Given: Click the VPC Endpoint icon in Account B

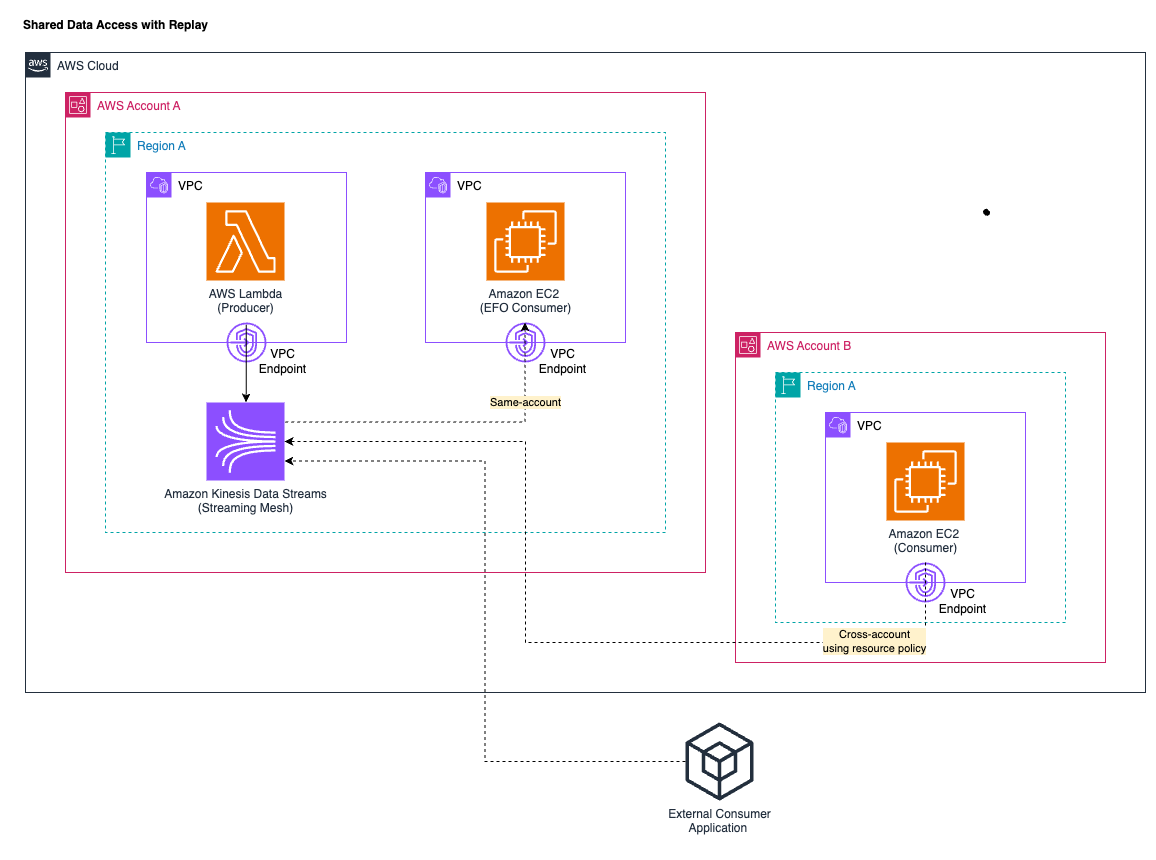Looking at the screenshot, I should coord(925,582).
